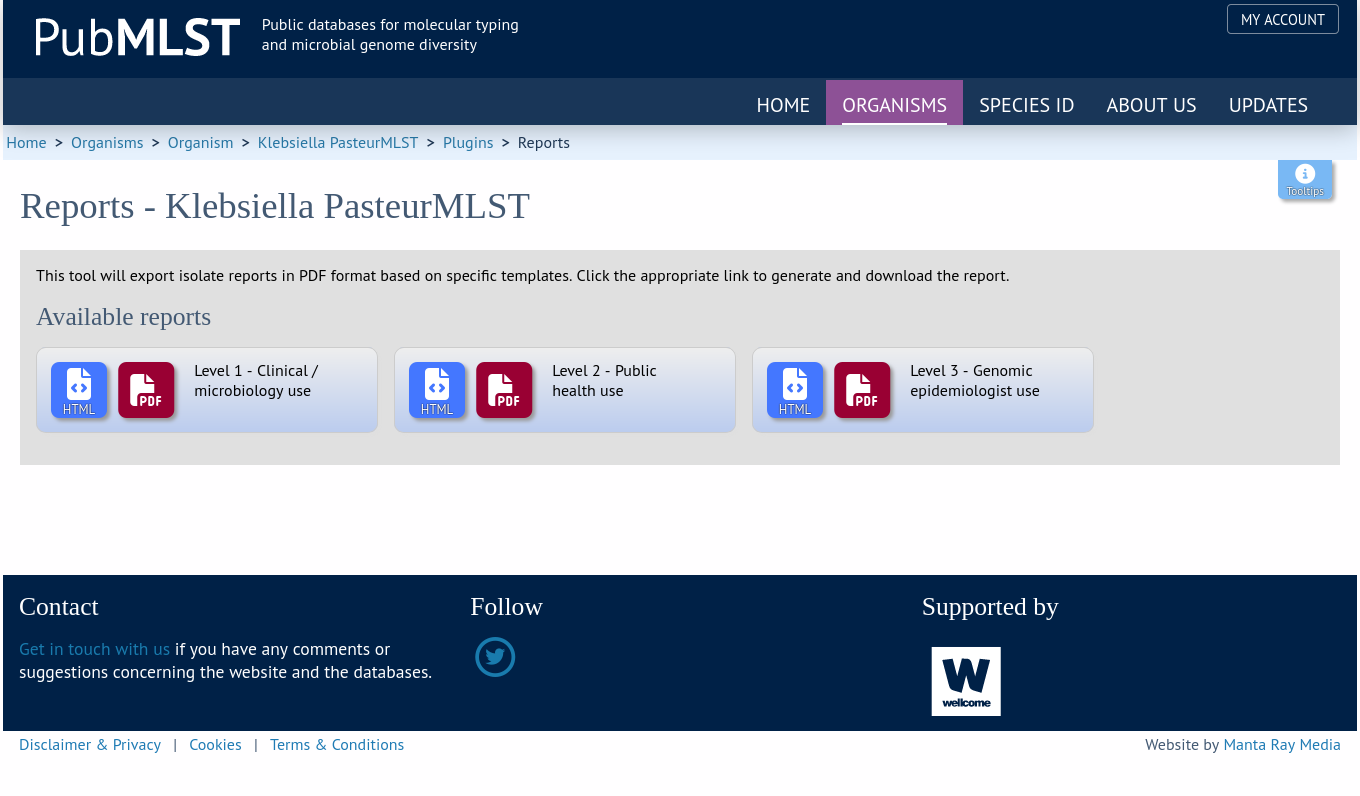Select the ORGANISMS menu tab
1360x796 pixels.
click(894, 105)
